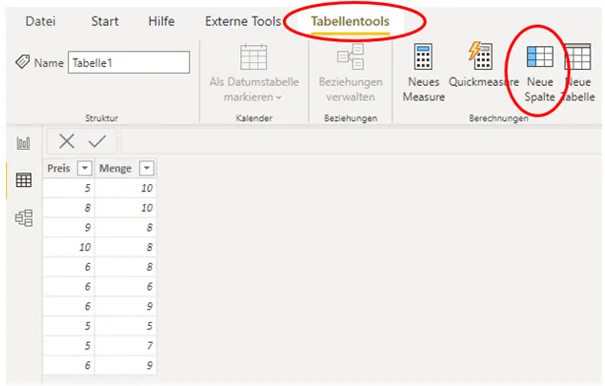The image size is (605, 386).
Task: Switch to Model view icon
Action: click(24, 218)
